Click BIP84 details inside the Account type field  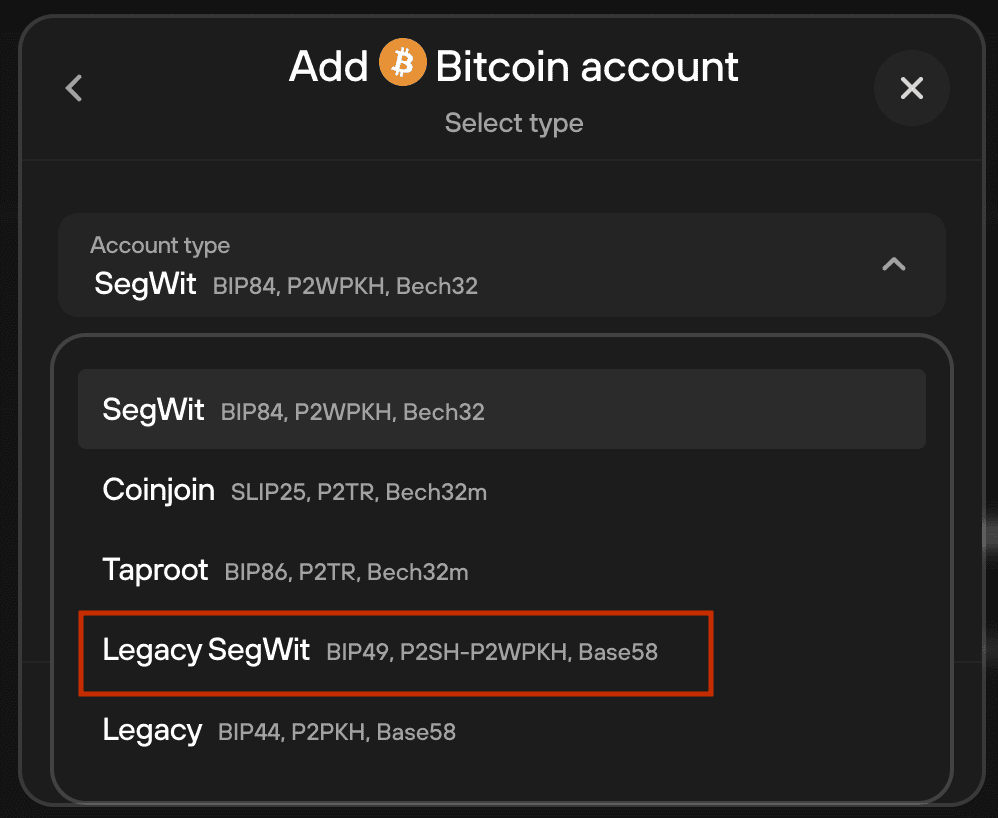345,286
